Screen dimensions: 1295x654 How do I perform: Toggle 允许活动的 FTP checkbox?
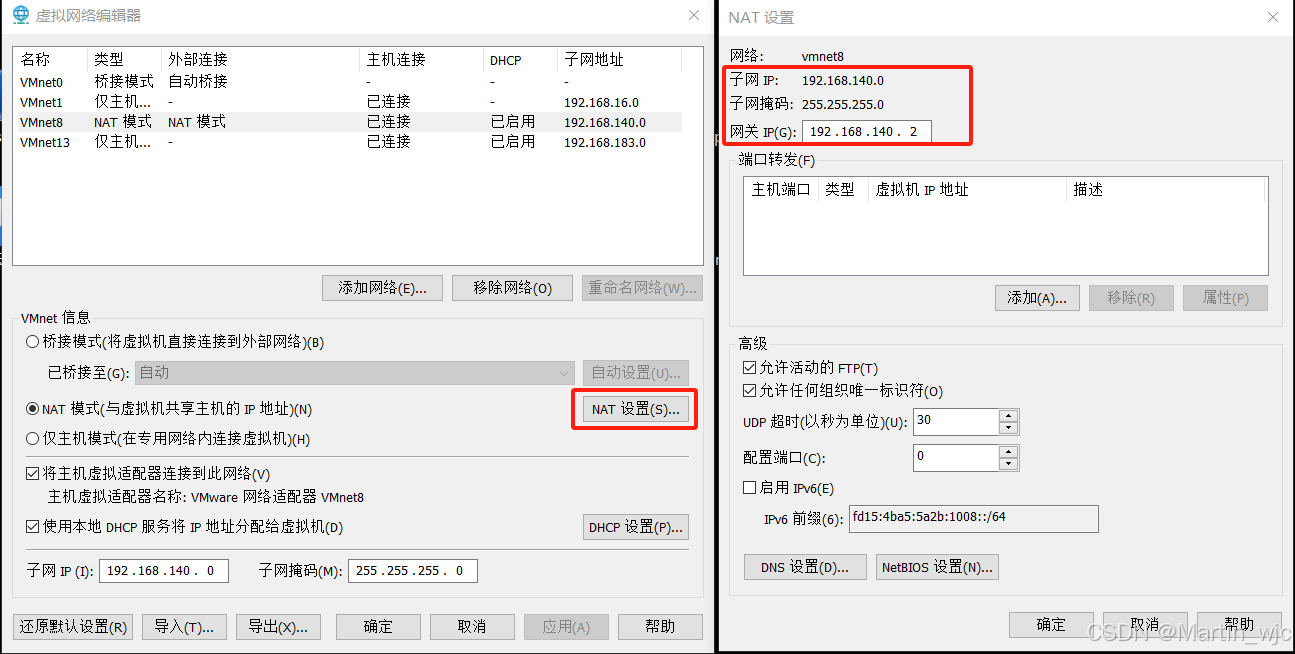click(750, 368)
